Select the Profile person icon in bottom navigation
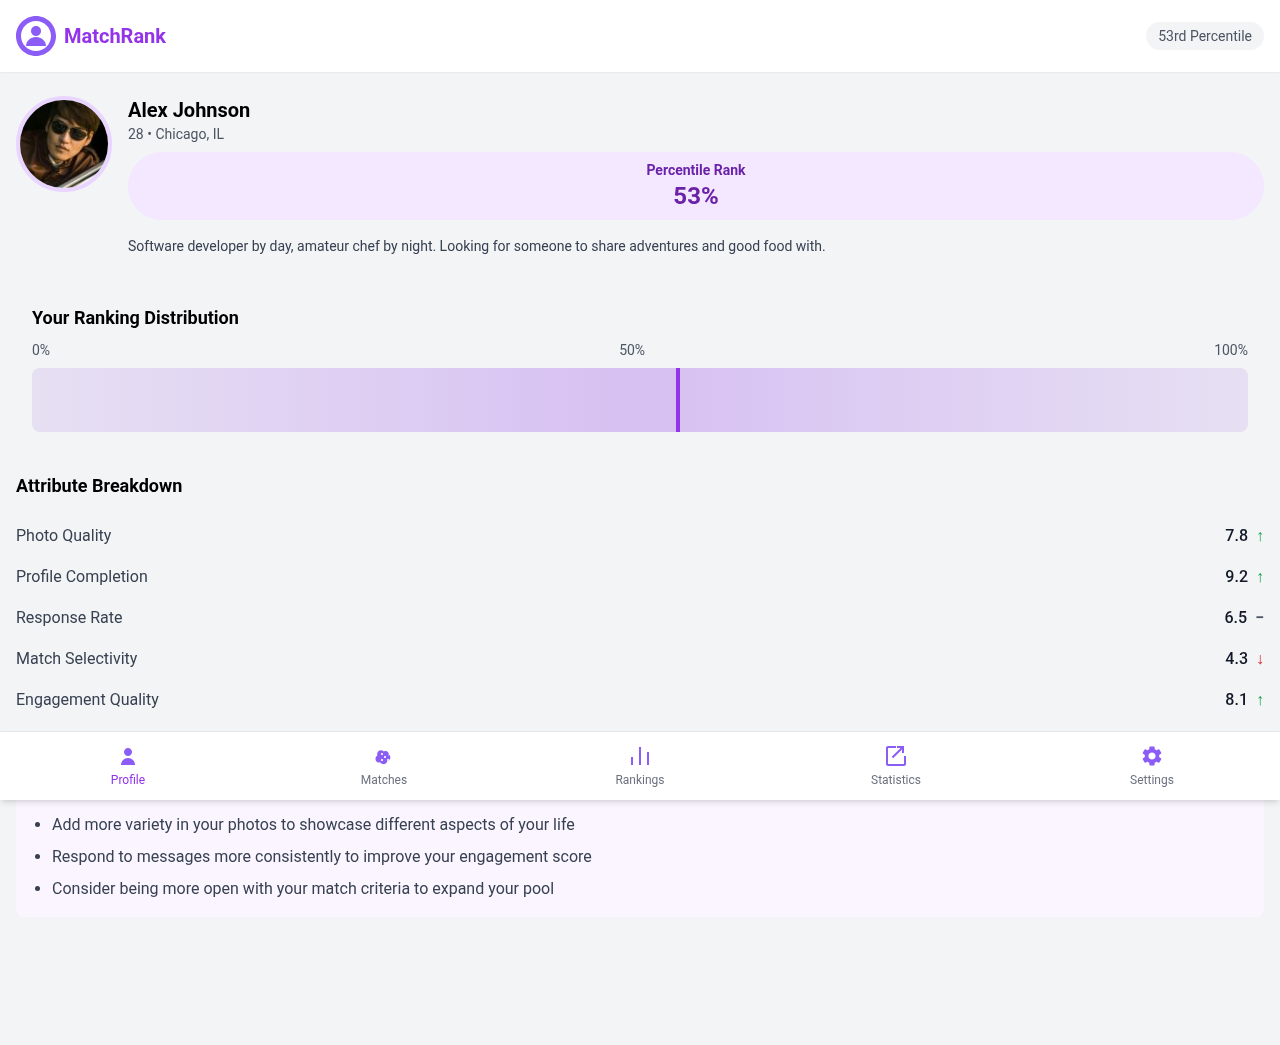 [x=127, y=756]
